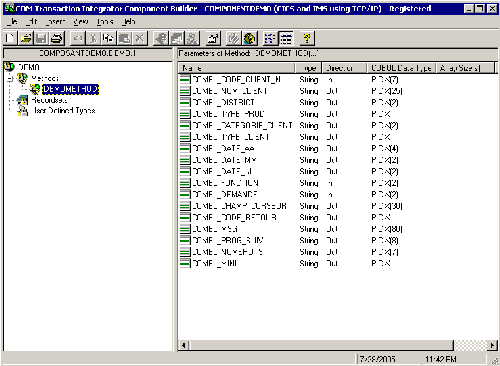Click the Undo toolbar icon
500x366 pixels.
tap(78, 38)
